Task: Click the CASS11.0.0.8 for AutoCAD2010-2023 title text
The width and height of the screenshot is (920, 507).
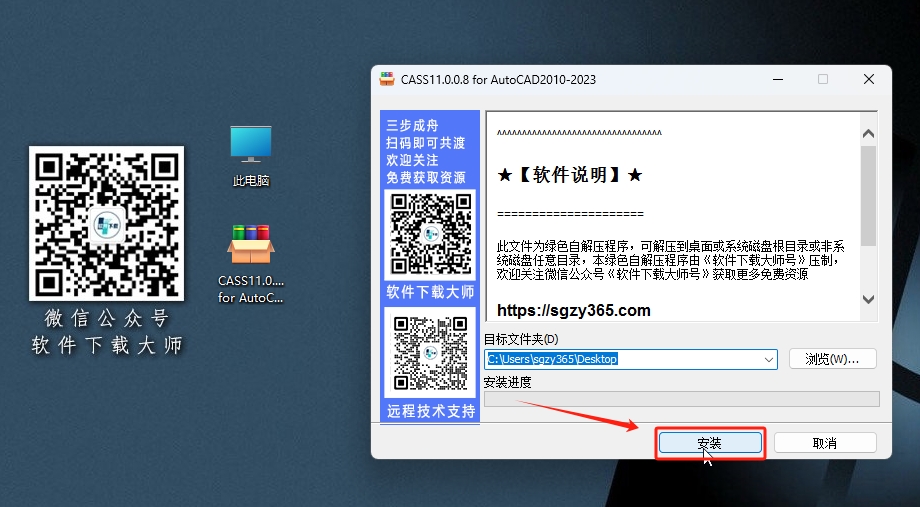Action: 498,79
